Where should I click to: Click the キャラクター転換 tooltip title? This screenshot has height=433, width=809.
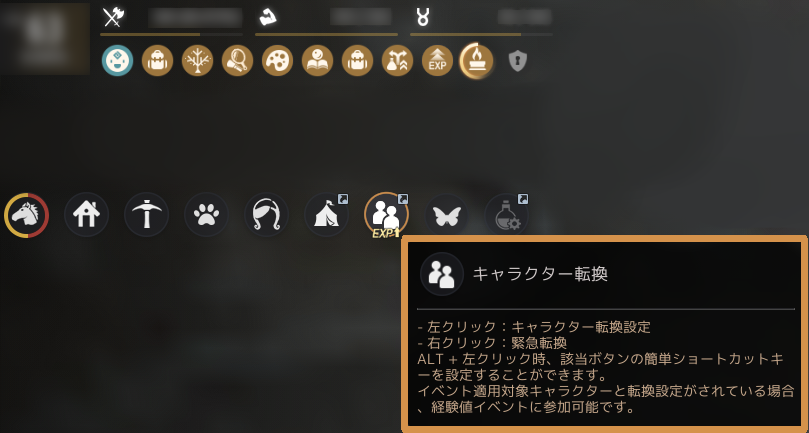pyautogui.click(x=540, y=274)
